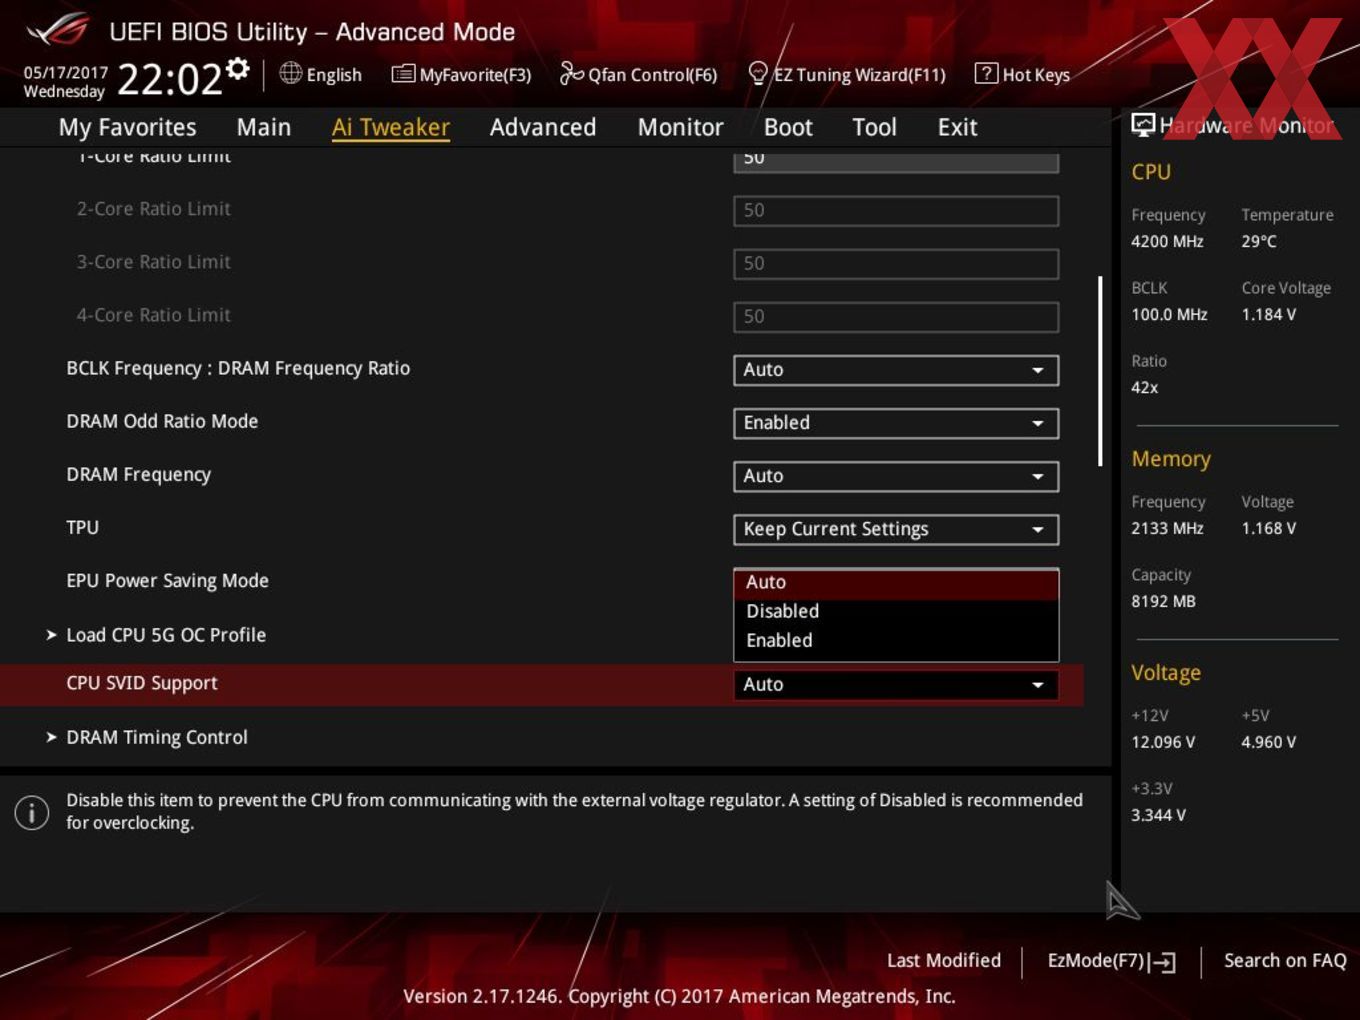Click the Core Voltage value 1.184 V
This screenshot has width=1360, height=1020.
tap(1268, 314)
